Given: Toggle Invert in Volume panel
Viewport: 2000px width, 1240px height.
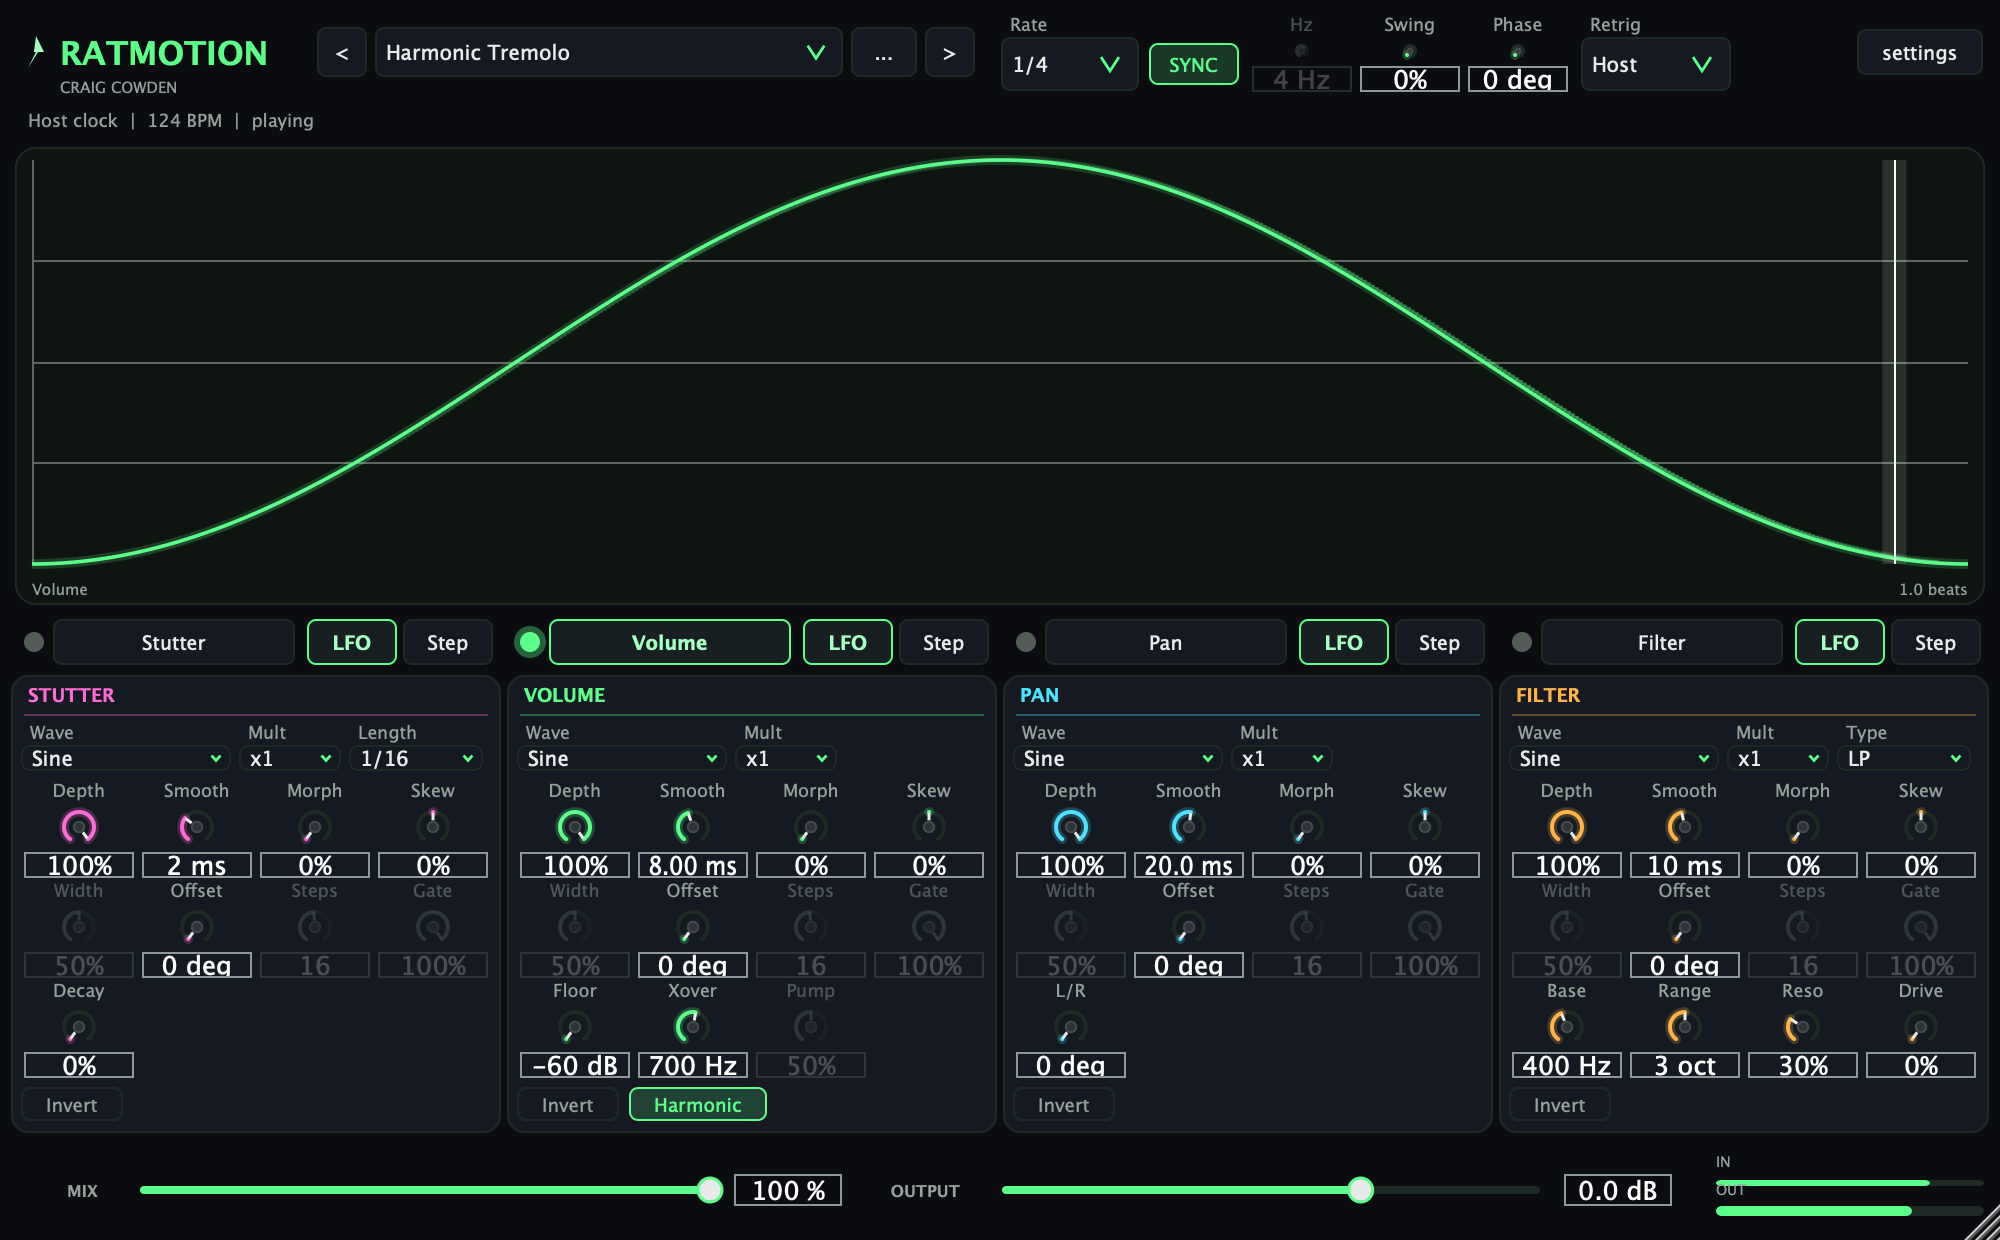Looking at the screenshot, I should click(568, 1105).
